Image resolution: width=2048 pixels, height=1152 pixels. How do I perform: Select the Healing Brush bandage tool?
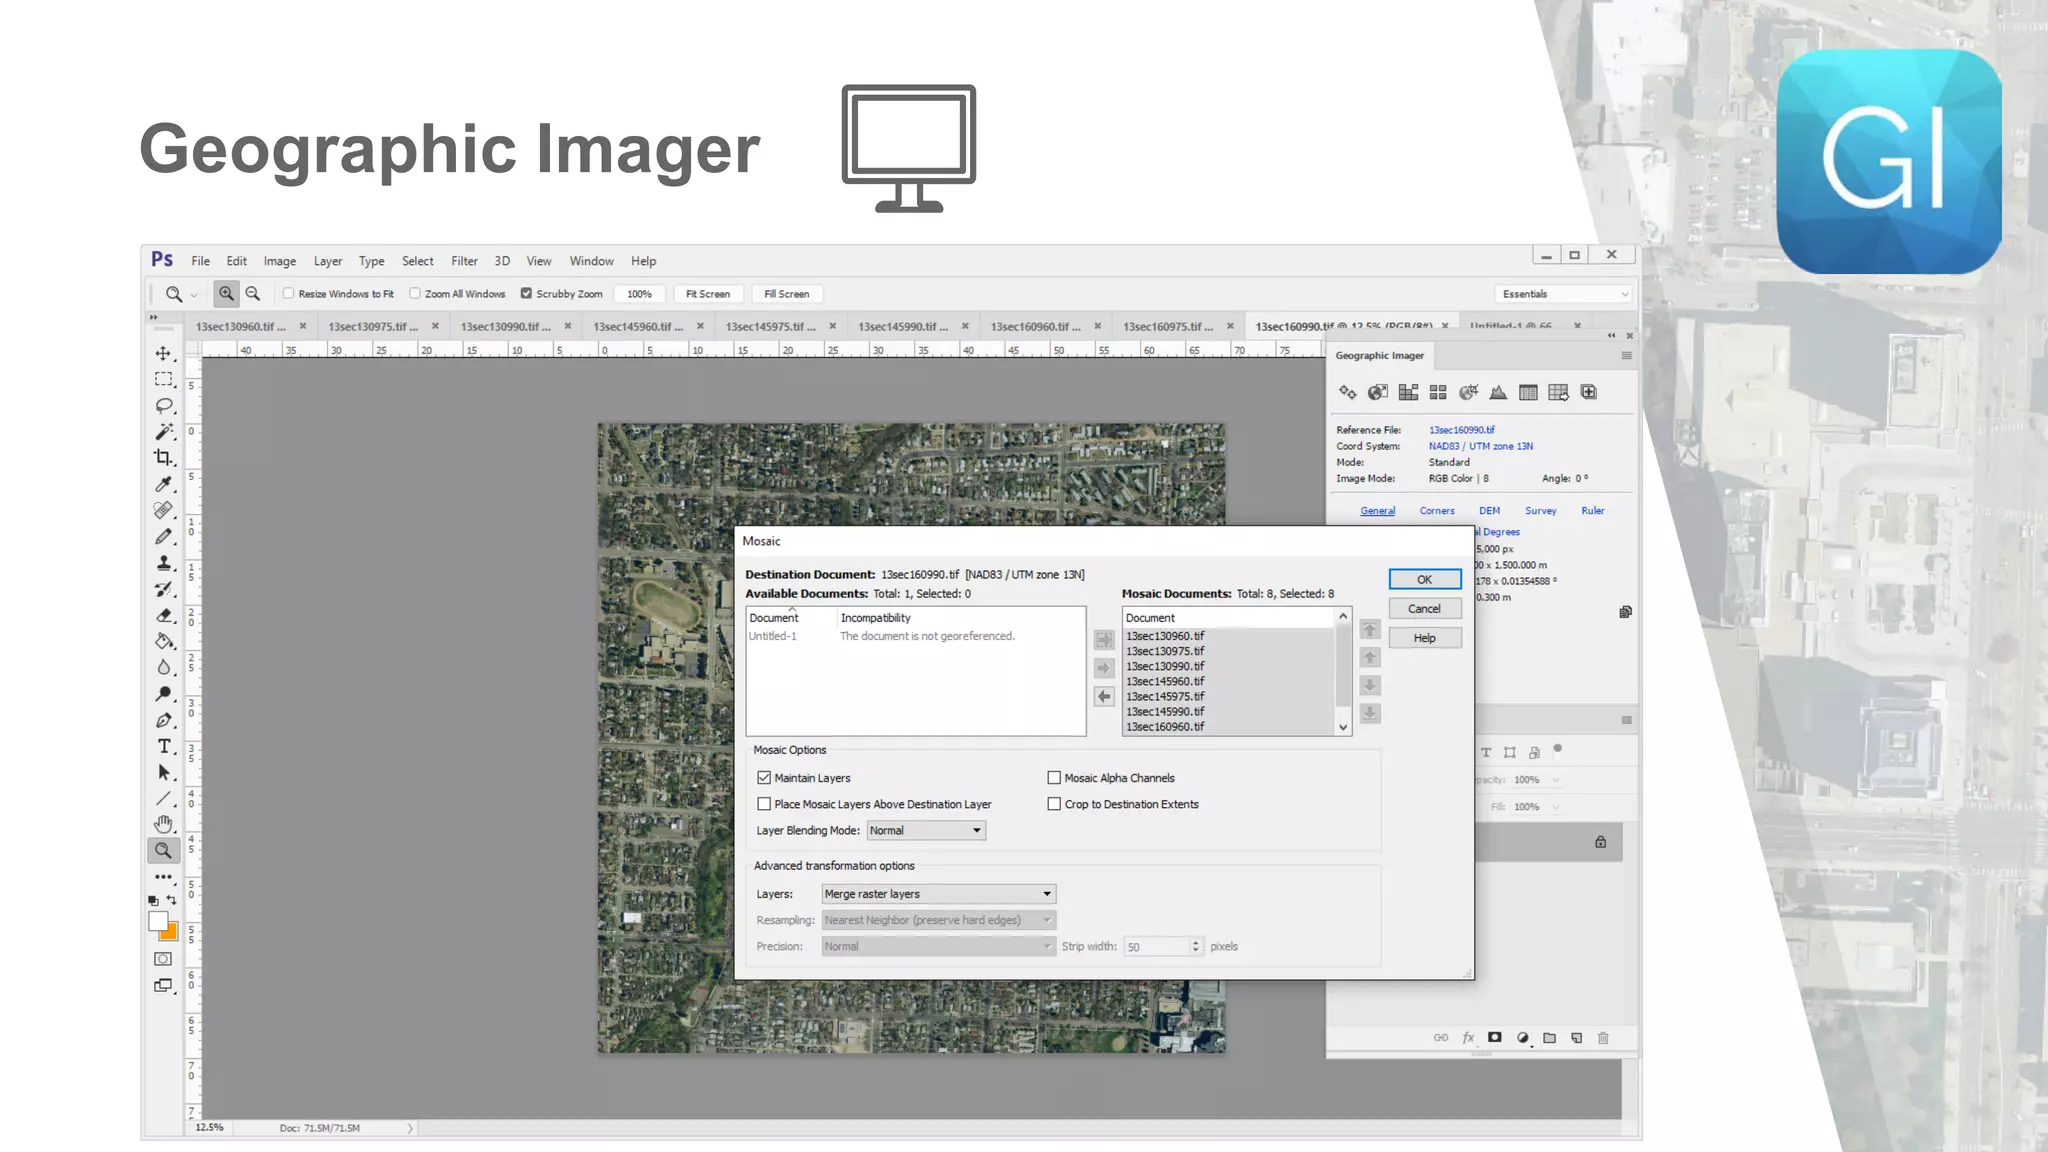point(163,510)
